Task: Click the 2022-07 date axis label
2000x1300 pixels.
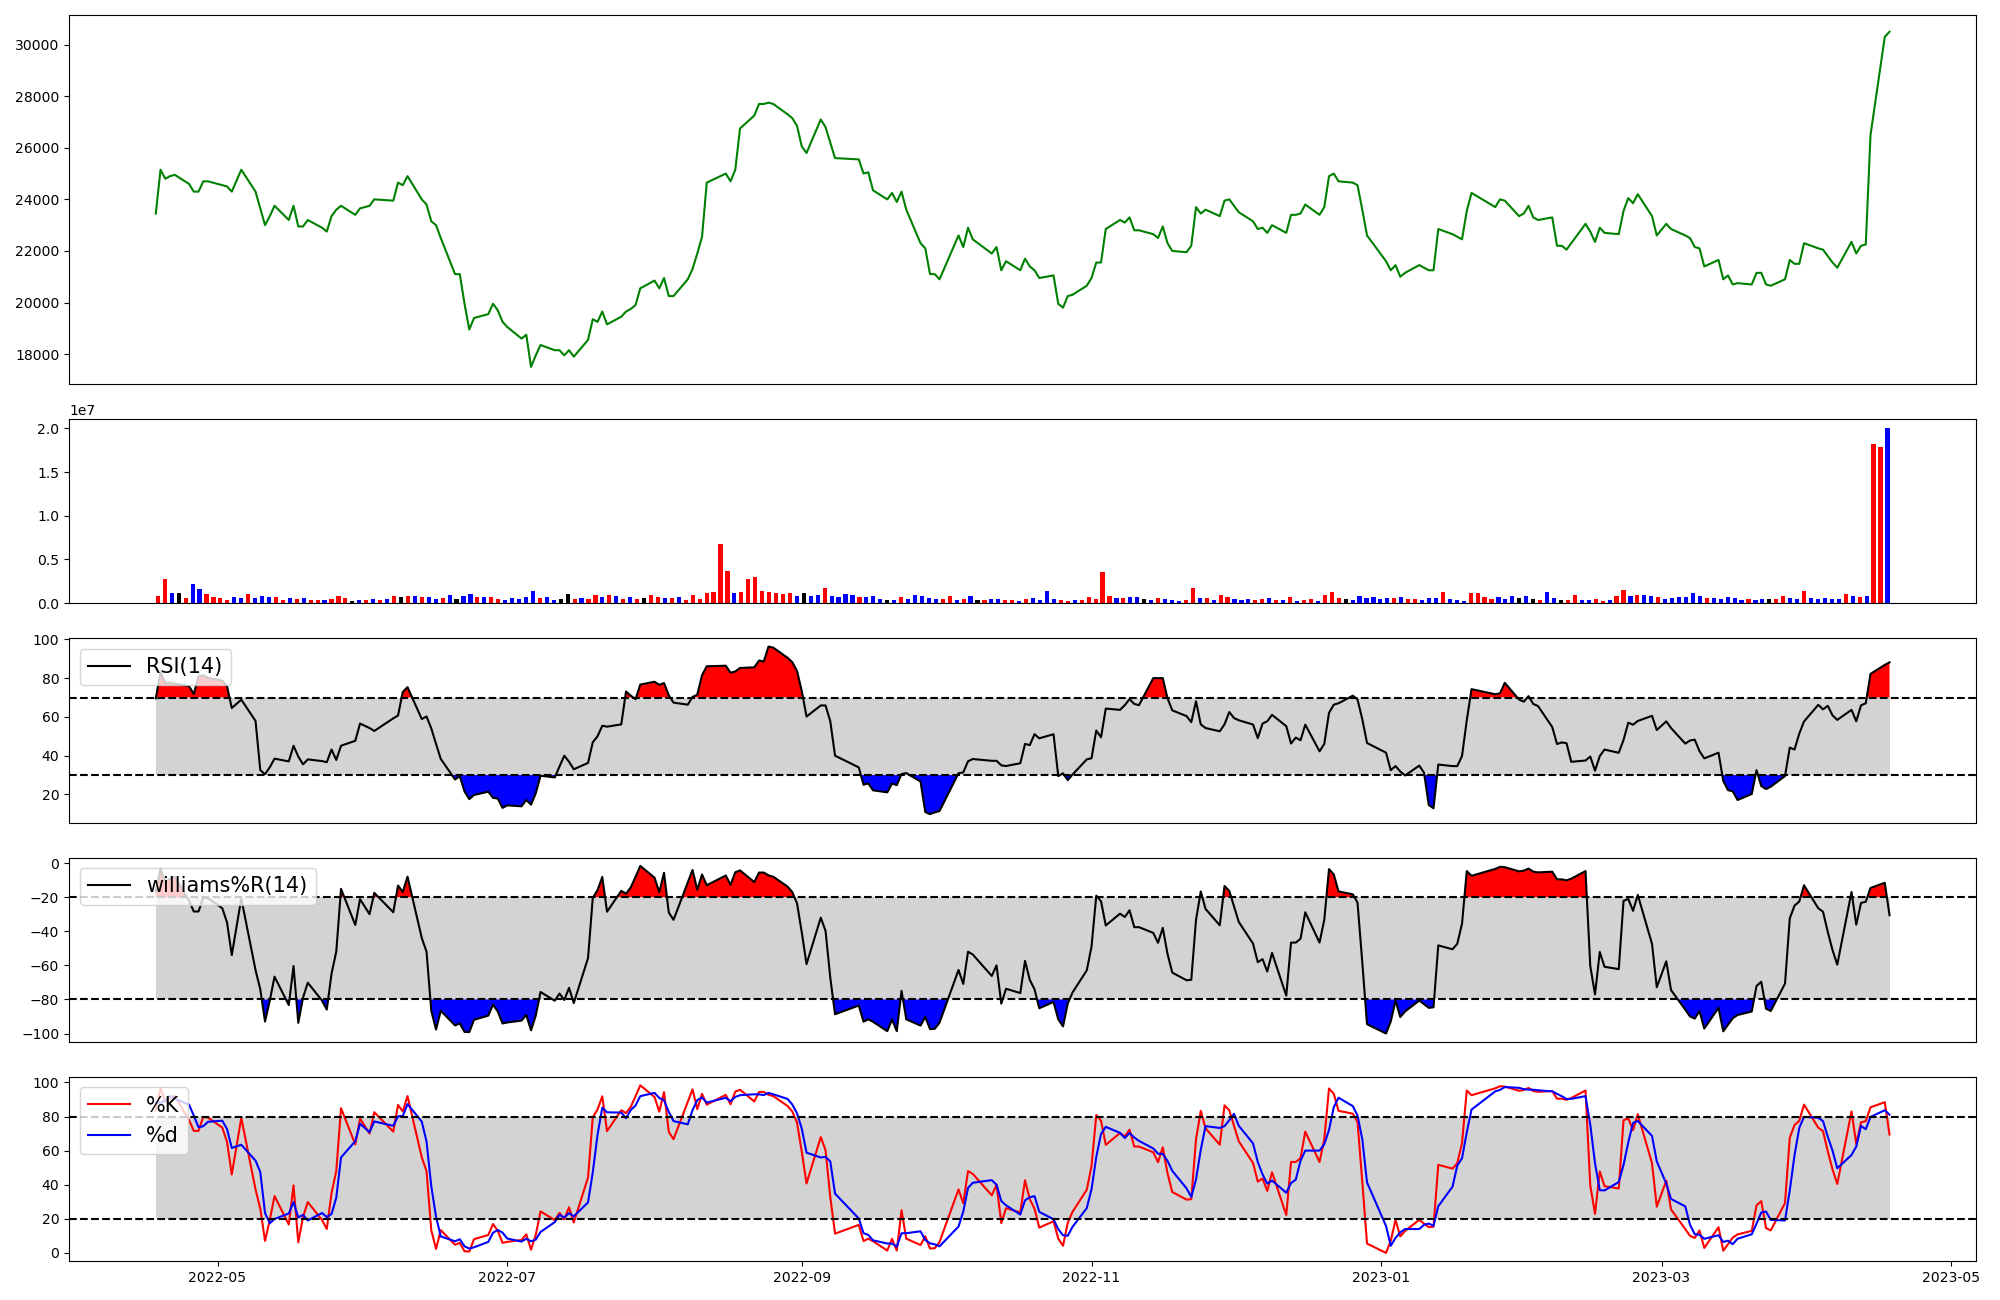Action: pyautogui.click(x=507, y=1277)
